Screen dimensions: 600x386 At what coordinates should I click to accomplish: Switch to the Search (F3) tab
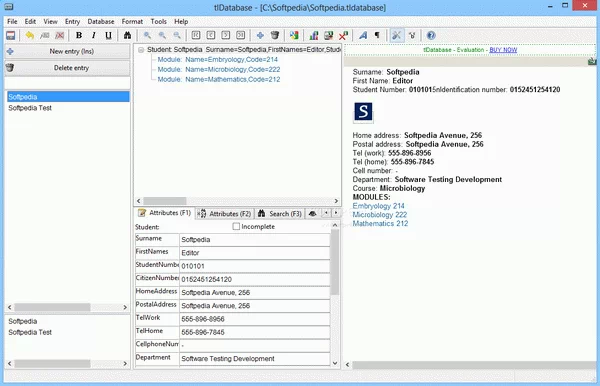[280, 214]
